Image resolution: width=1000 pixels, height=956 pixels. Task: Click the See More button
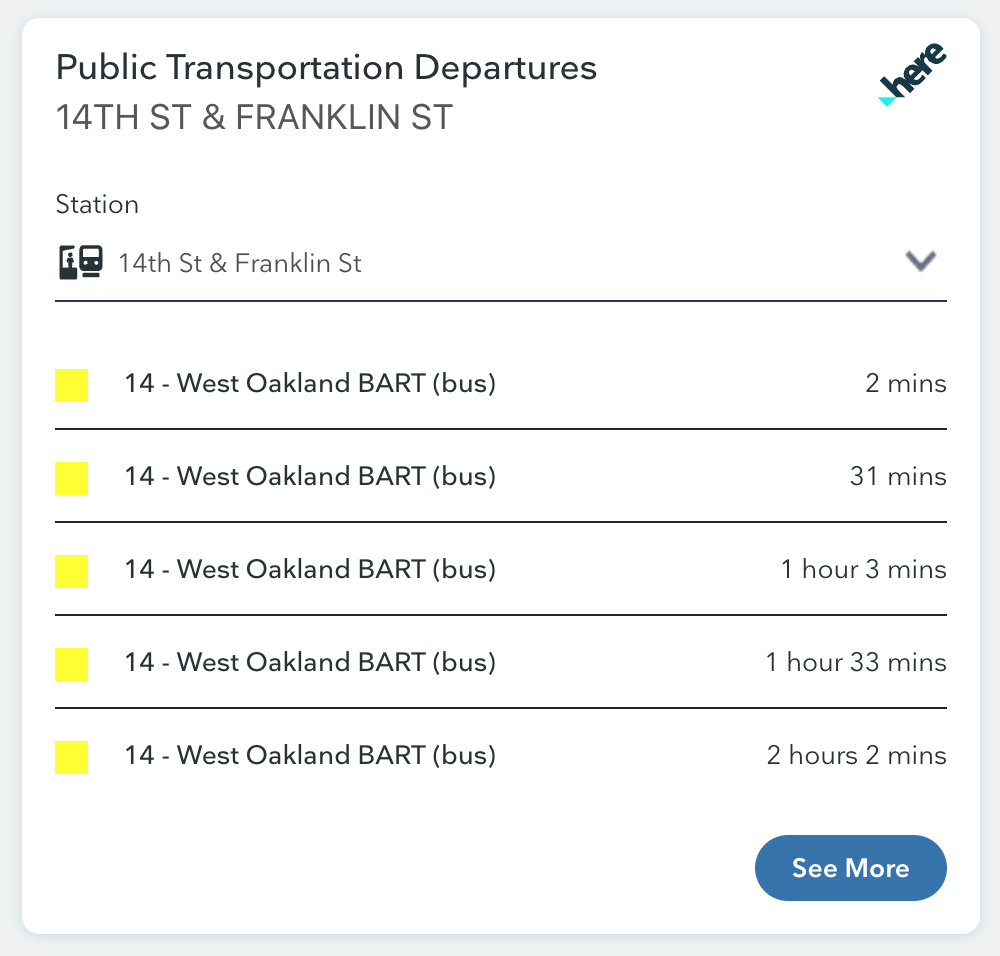click(x=851, y=868)
